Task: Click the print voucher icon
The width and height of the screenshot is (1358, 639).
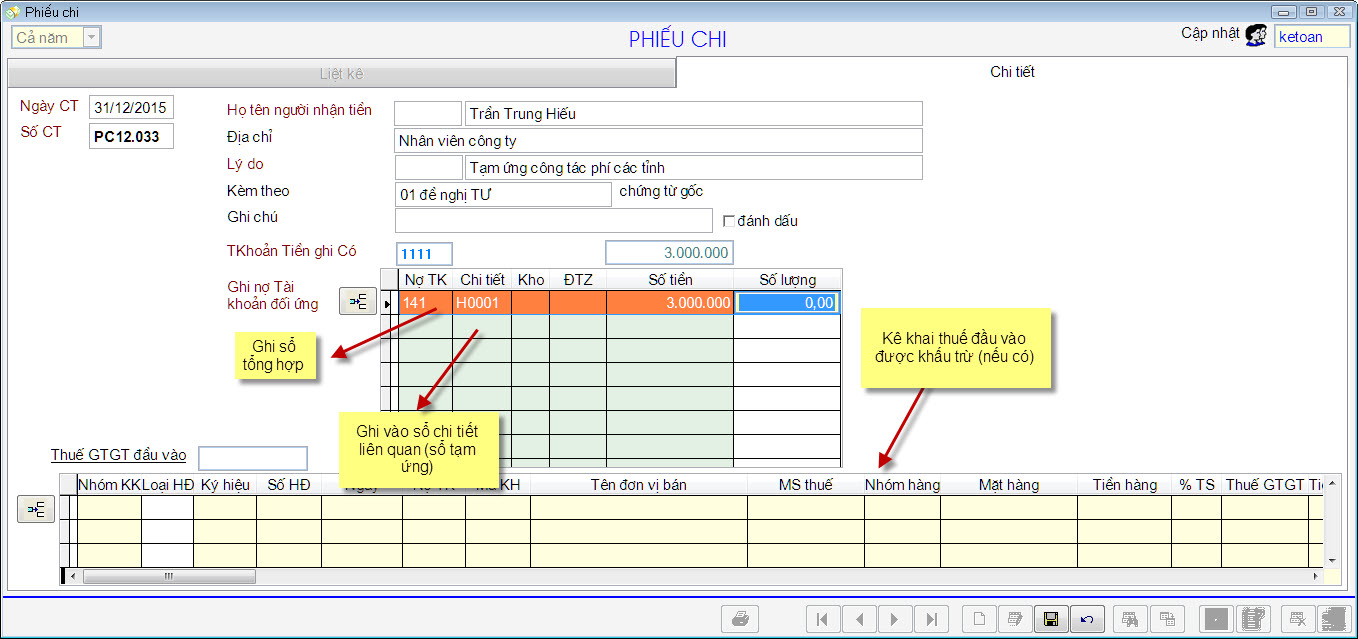Action: tap(740, 619)
